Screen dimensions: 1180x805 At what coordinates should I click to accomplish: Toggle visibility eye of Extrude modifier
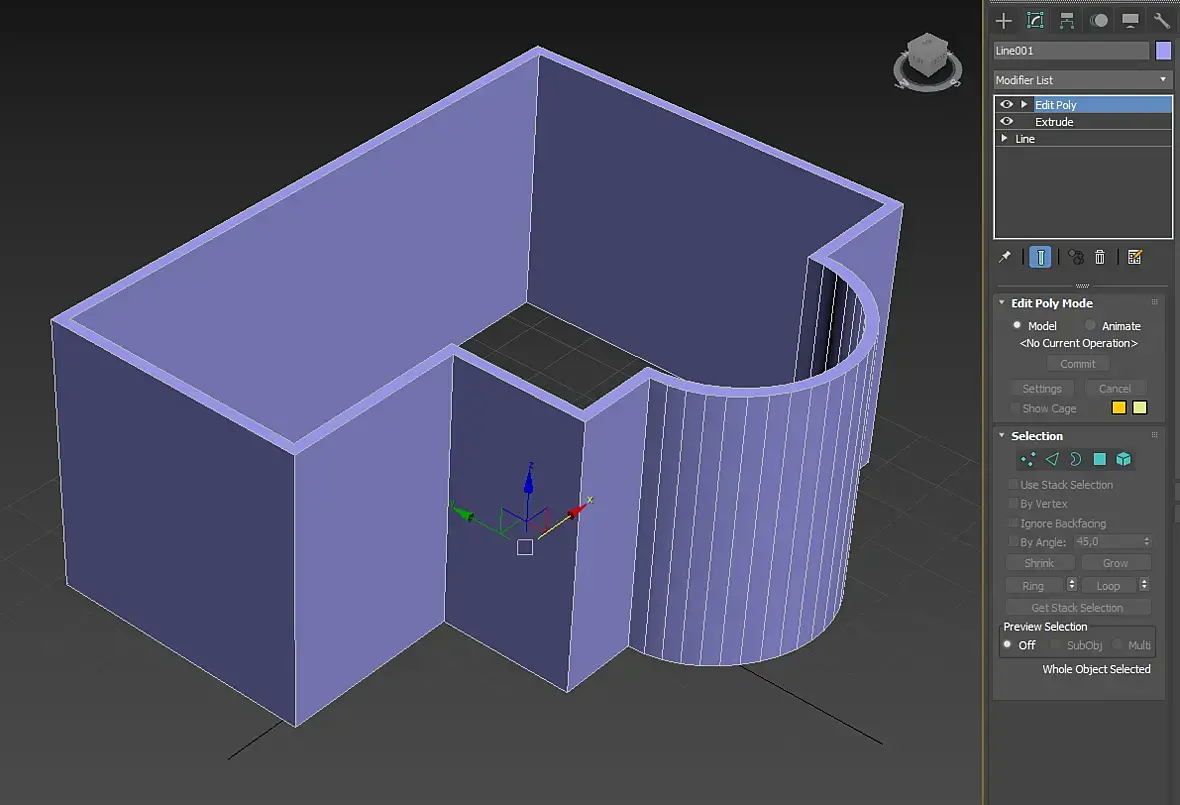[x=1006, y=121]
